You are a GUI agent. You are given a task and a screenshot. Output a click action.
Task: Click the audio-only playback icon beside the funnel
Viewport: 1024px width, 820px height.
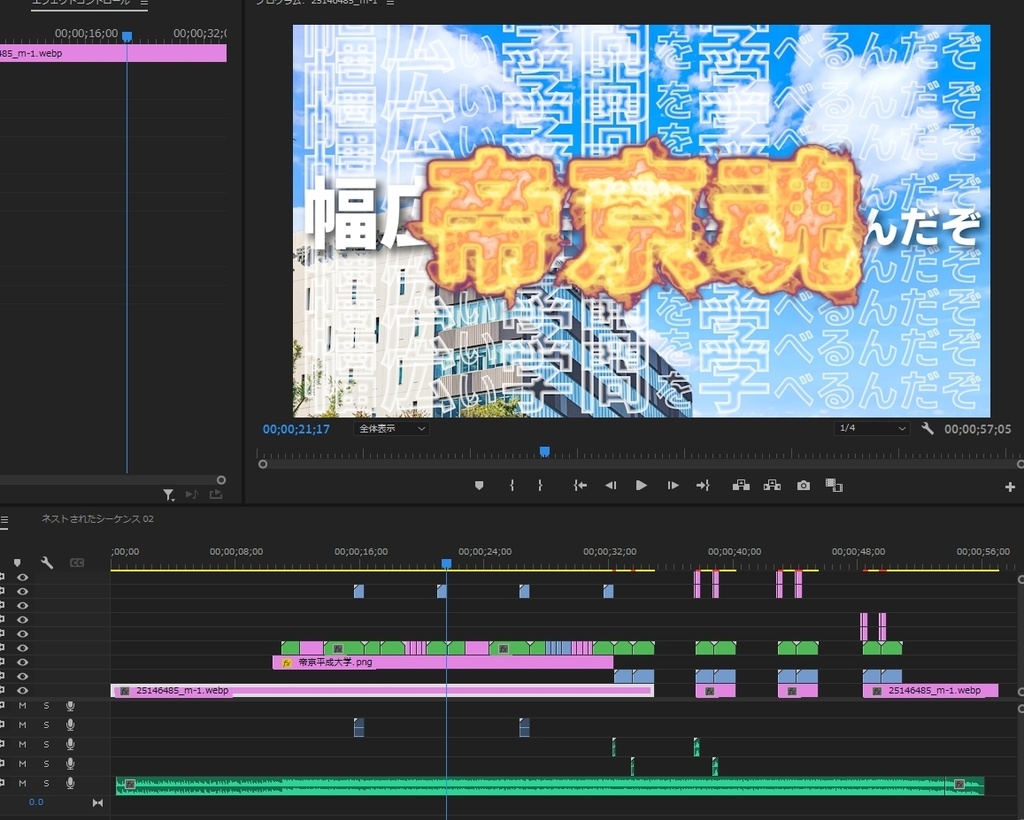click(191, 494)
